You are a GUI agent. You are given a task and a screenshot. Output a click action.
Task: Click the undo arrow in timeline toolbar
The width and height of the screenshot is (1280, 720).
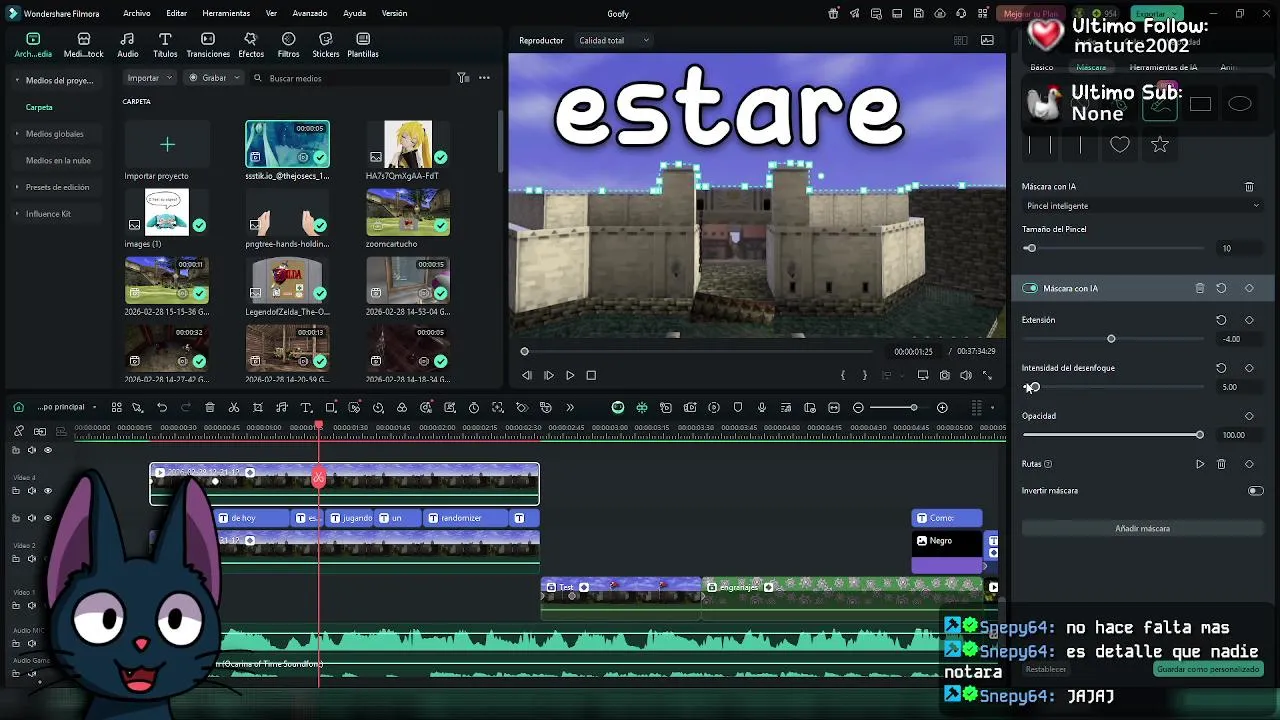[162, 408]
